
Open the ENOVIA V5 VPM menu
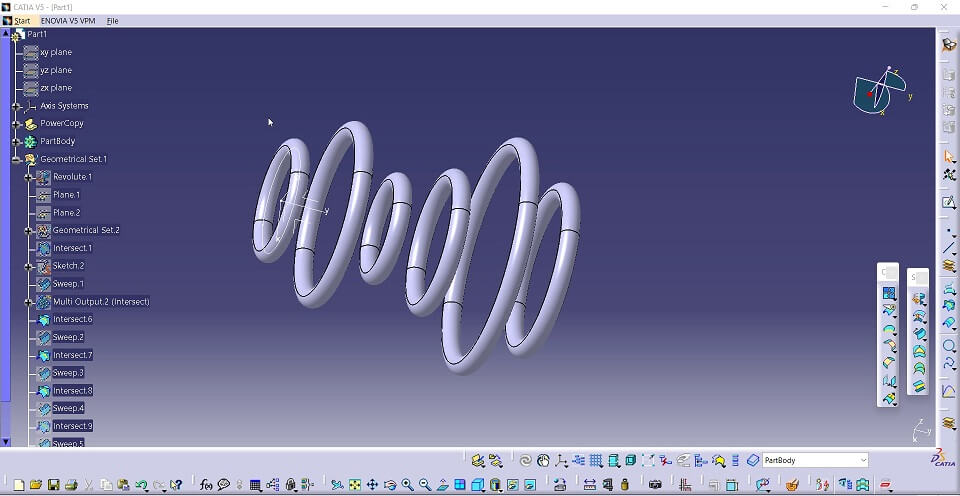(x=69, y=20)
